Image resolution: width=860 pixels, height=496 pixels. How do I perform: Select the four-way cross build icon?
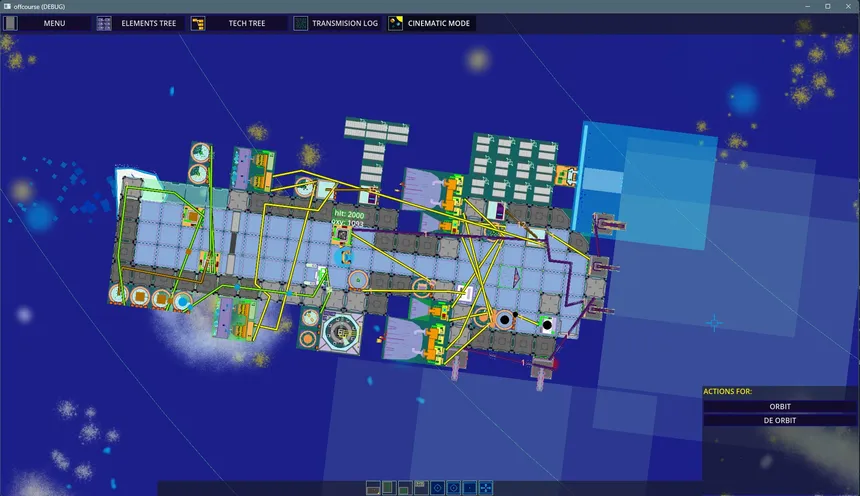tap(486, 487)
